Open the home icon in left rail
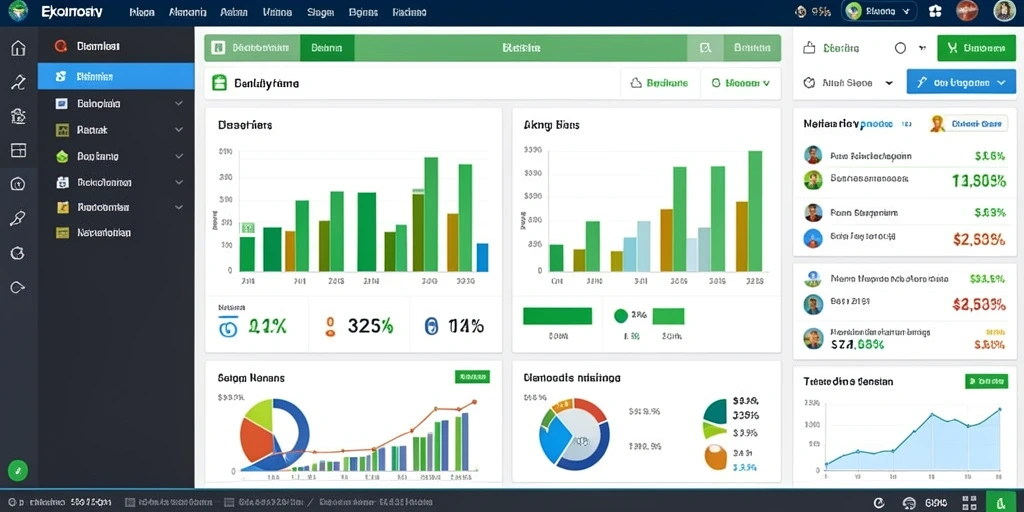 (x=18, y=48)
